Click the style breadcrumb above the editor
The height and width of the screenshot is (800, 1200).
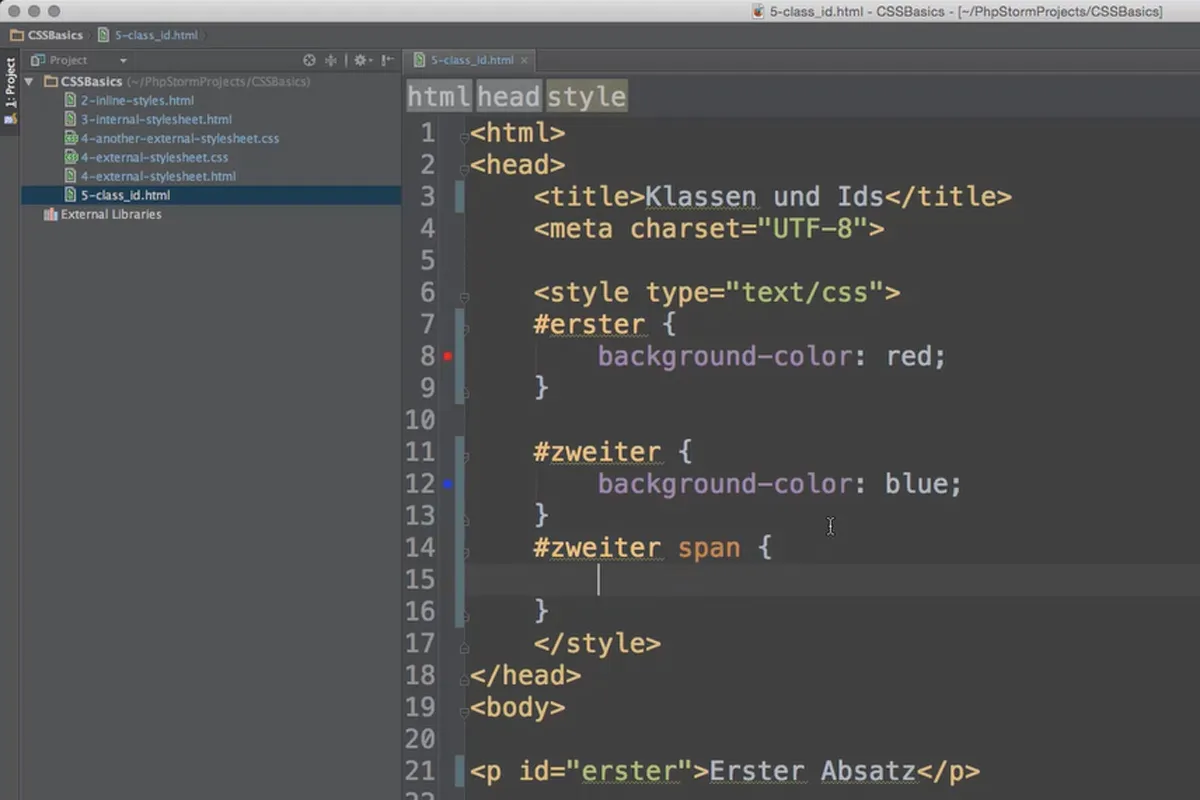pos(587,96)
